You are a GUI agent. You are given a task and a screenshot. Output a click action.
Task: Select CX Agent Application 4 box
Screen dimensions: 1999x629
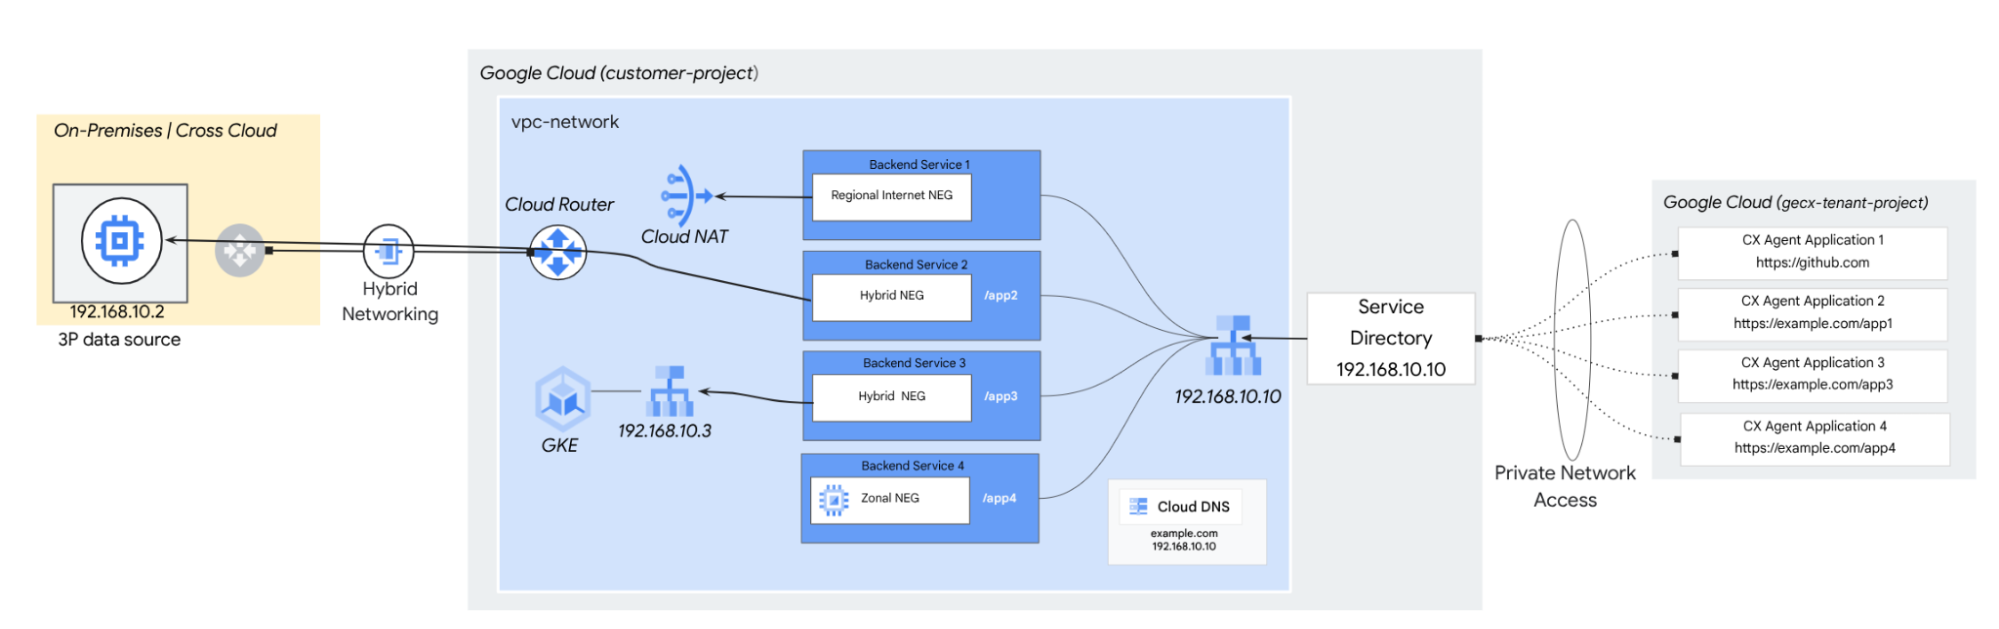coord(1815,438)
